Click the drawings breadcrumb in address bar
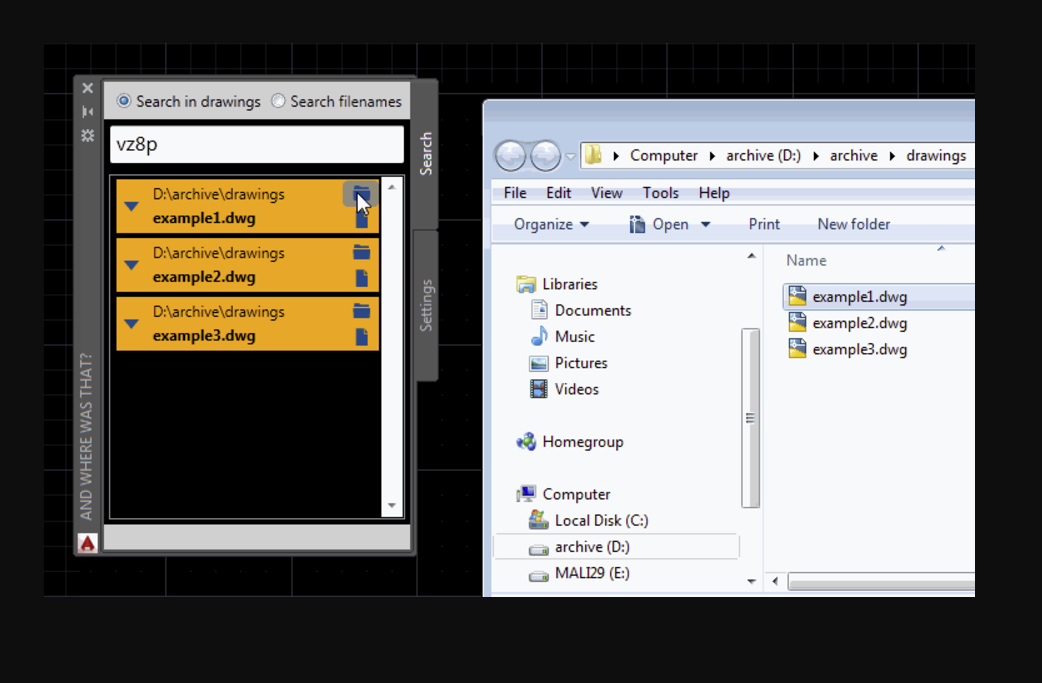Viewport: 1042px width, 683px height. coord(936,155)
